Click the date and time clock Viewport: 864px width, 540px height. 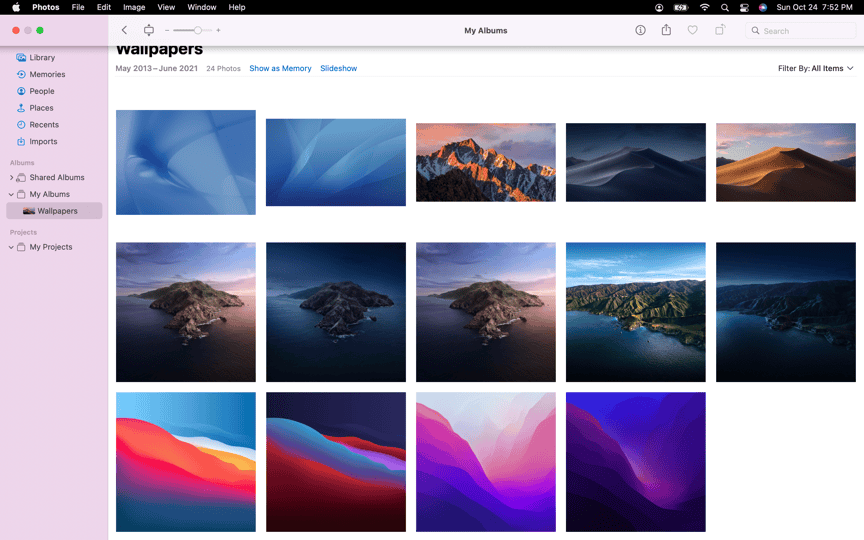point(814,7)
